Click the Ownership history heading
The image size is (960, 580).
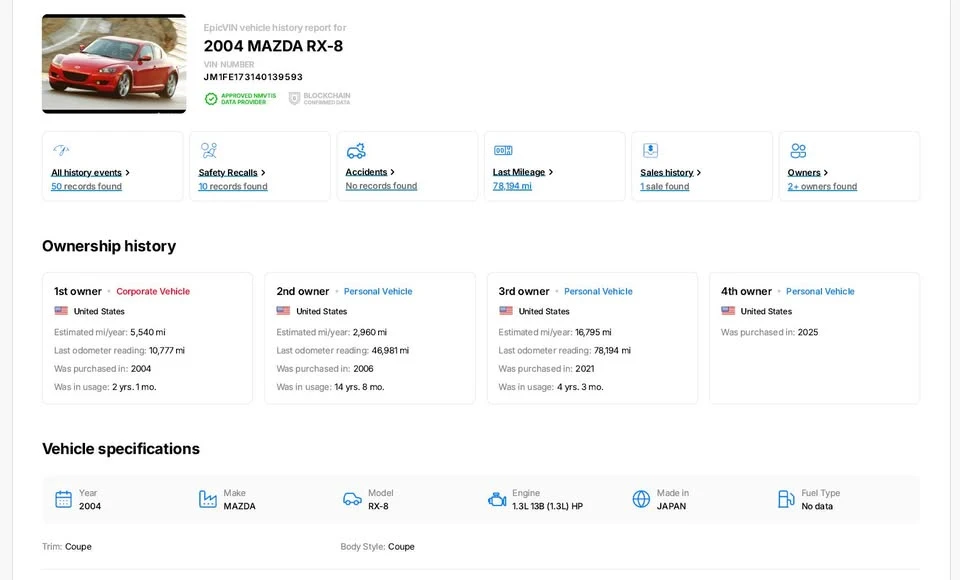point(109,246)
